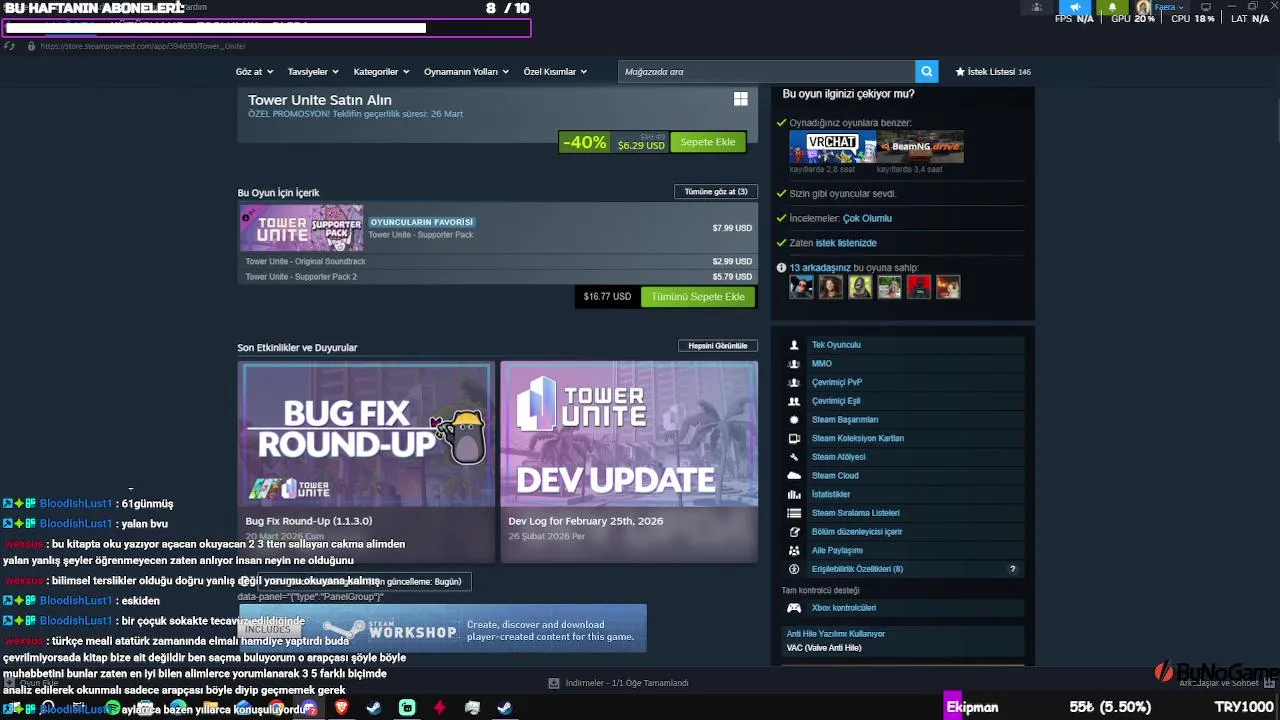Open Çevrimiçi PvP feature tag
Screen dimensions: 1280x720
tap(904, 382)
